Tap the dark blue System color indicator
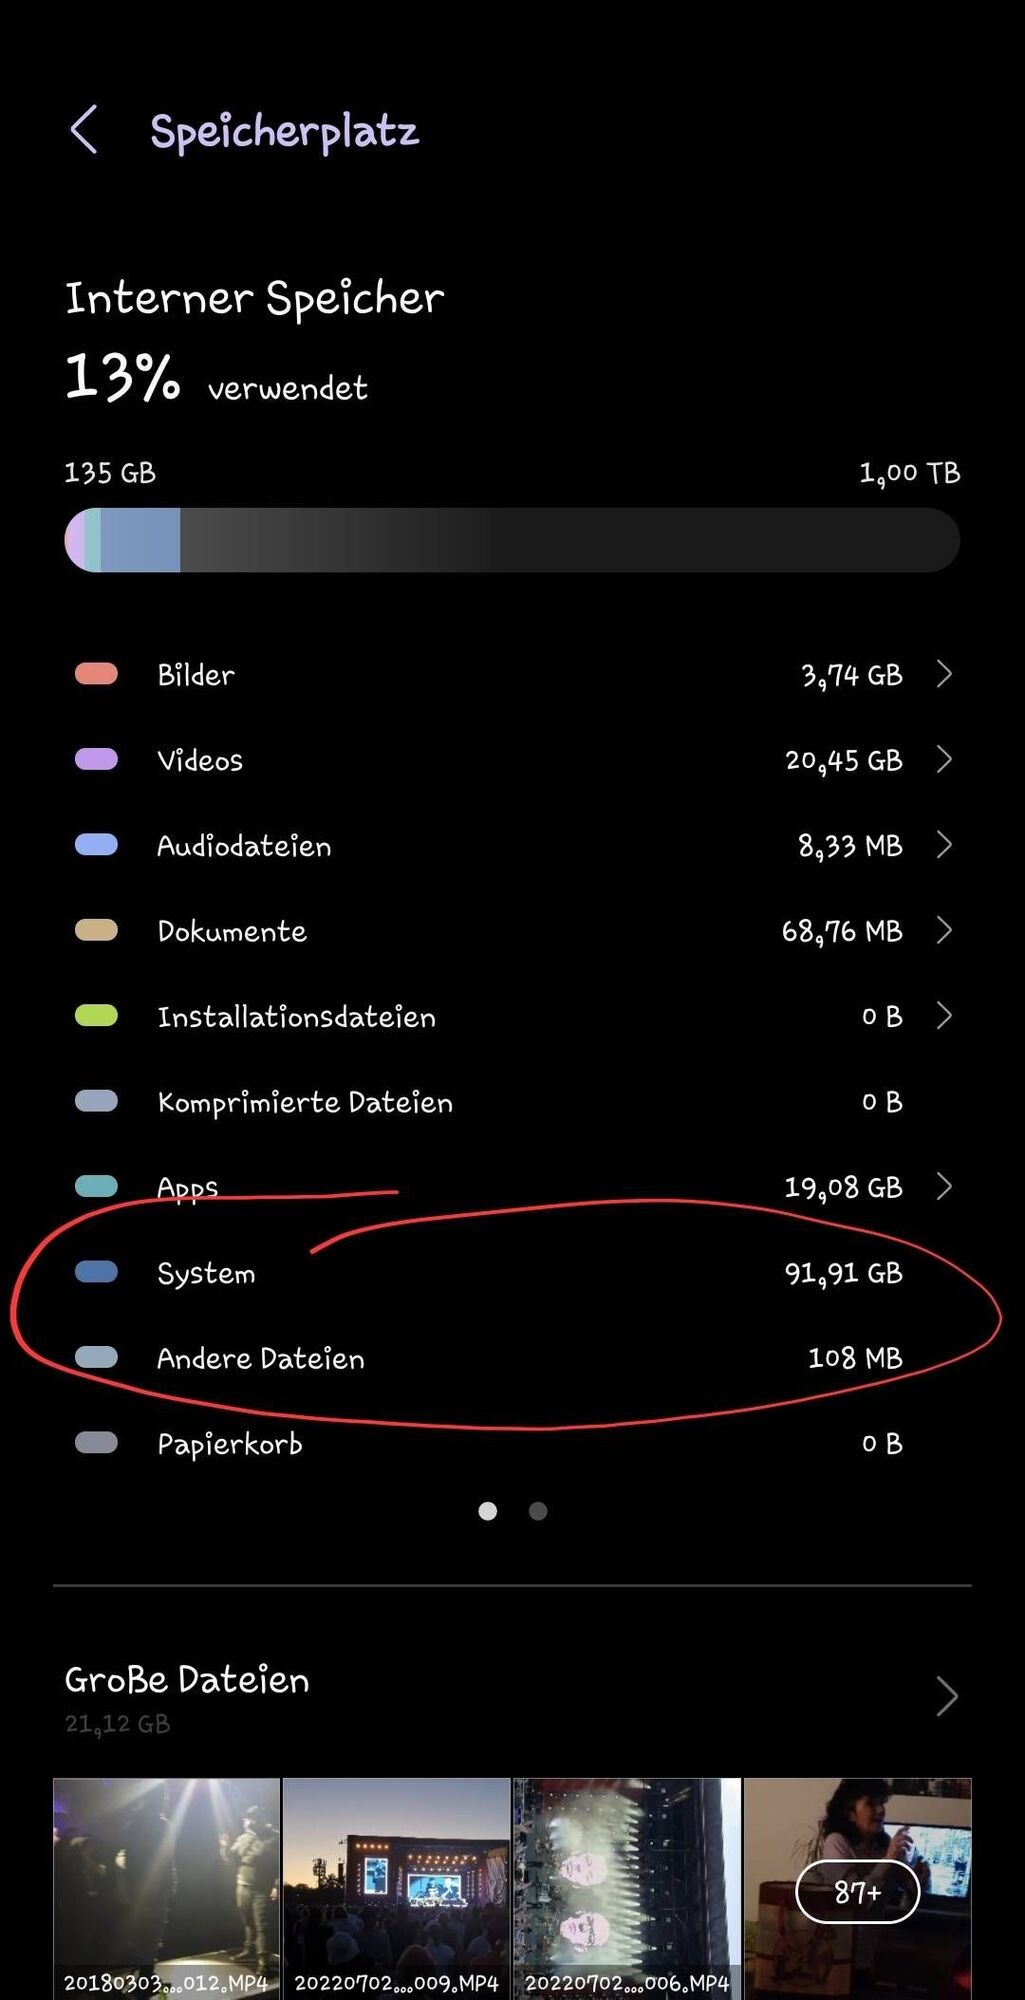Screen dimensions: 1025x2000 pyautogui.click(x=96, y=1272)
